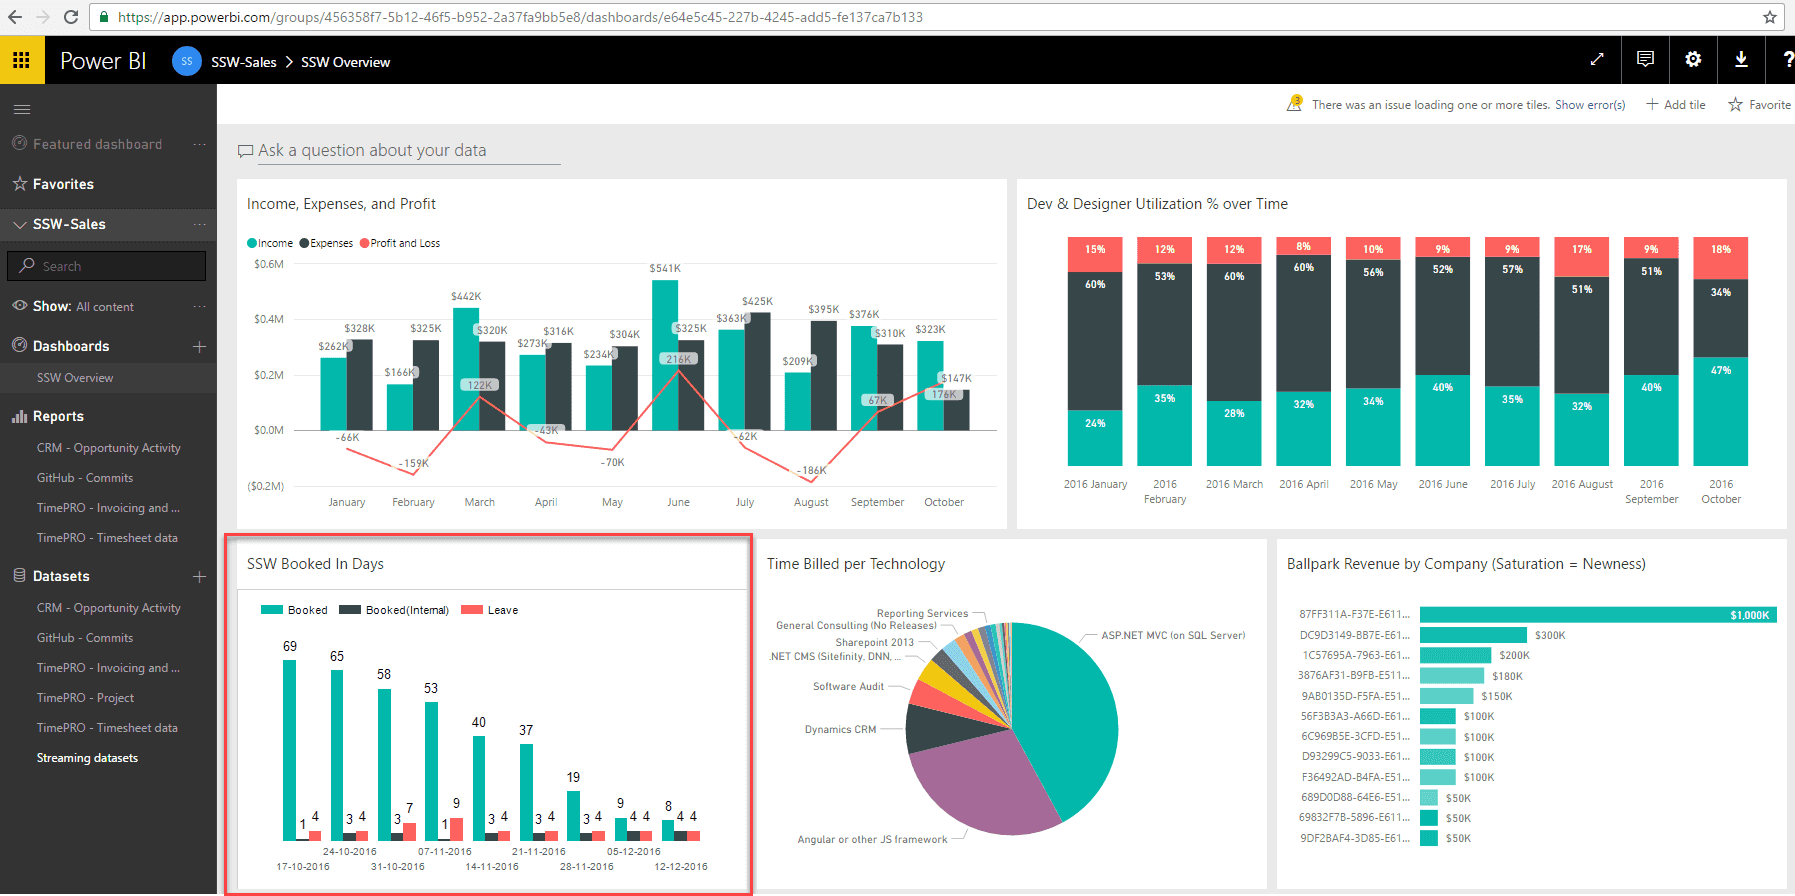Click SSW-Sales breadcrumb link
The width and height of the screenshot is (1795, 896).
(243, 62)
